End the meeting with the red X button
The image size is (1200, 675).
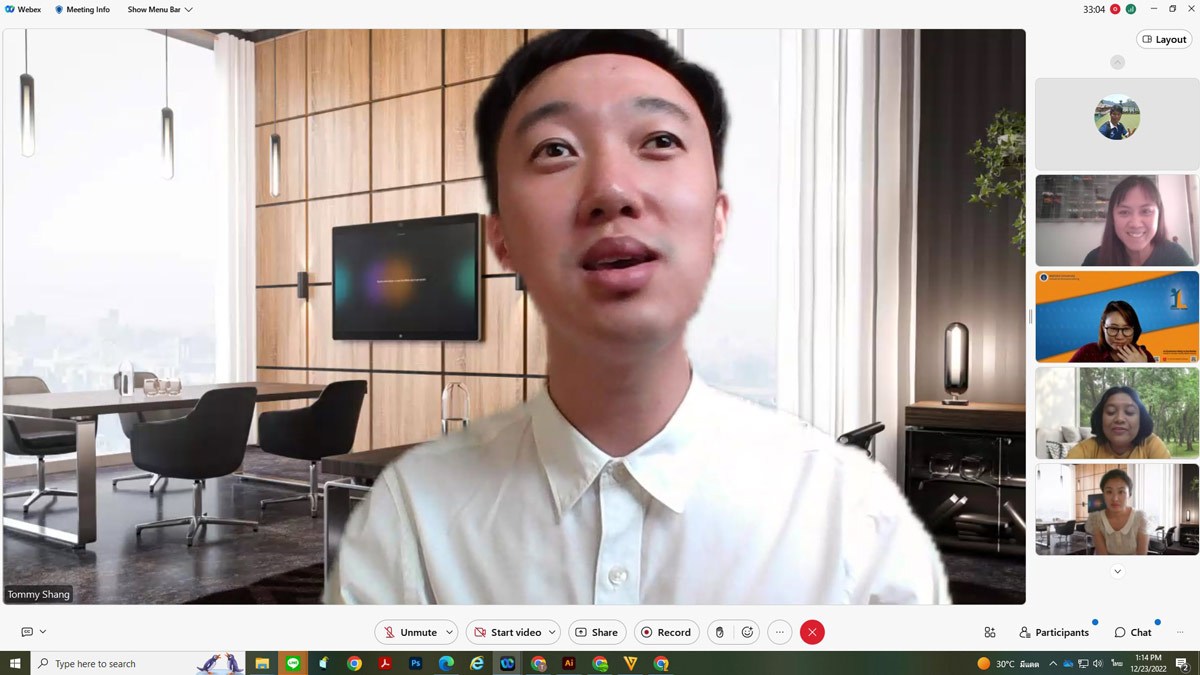tap(812, 632)
